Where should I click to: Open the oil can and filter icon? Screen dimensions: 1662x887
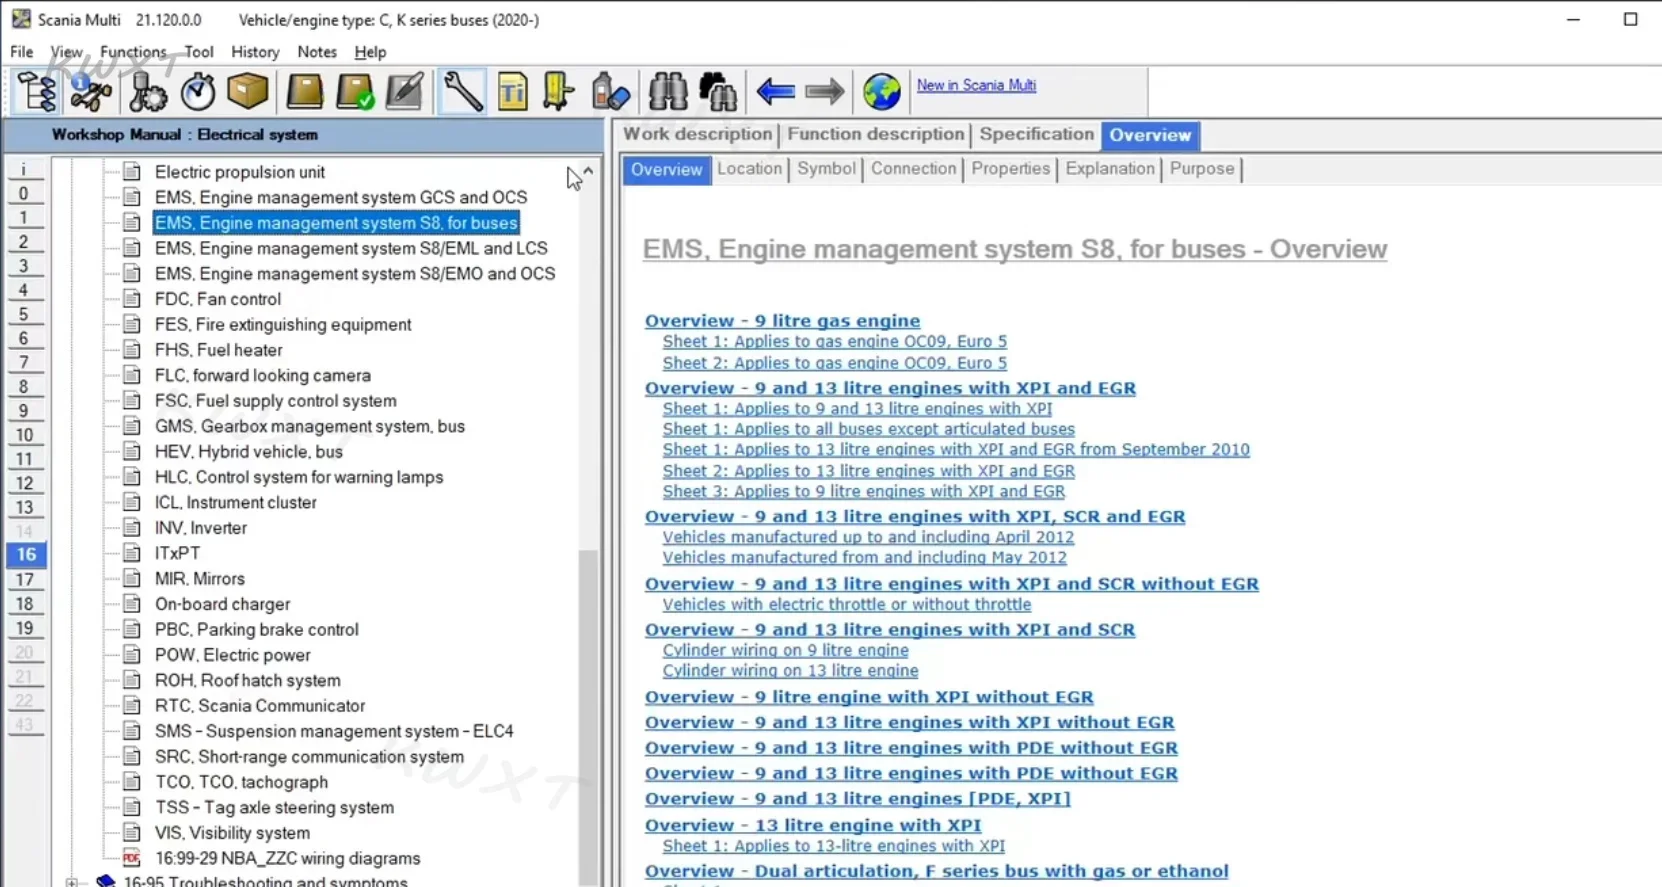coord(610,92)
